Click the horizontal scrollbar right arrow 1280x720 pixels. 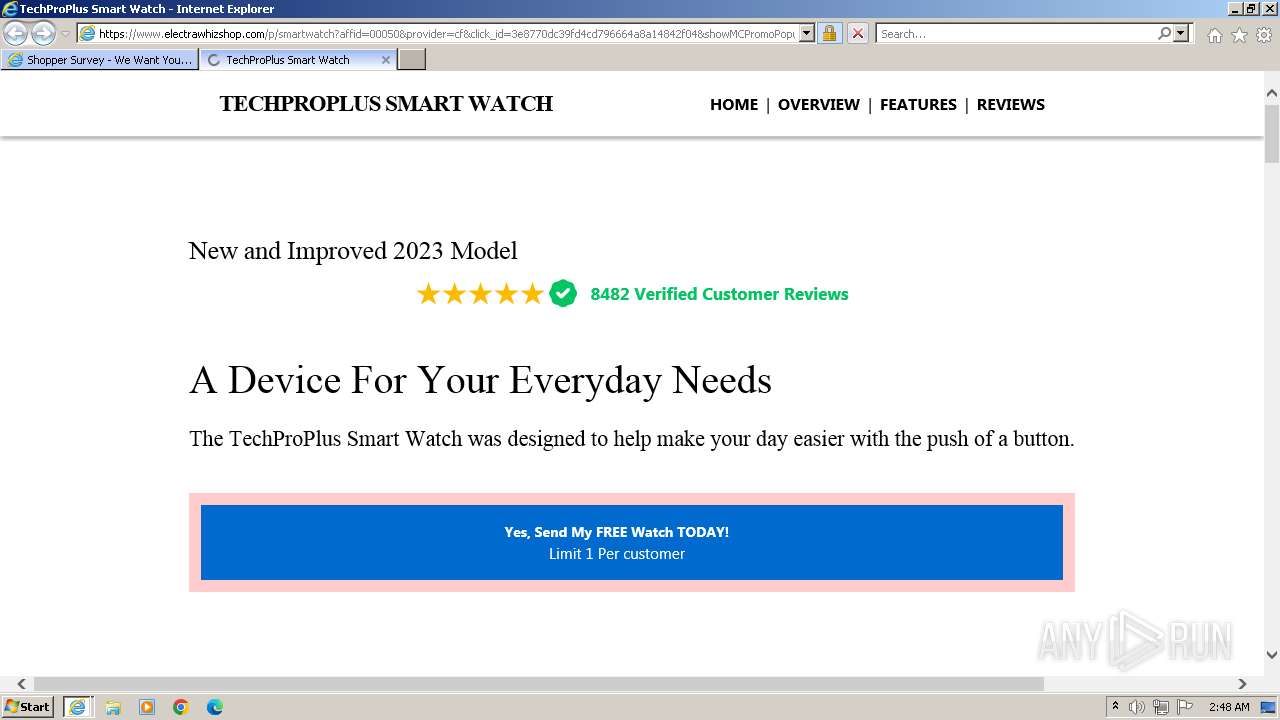point(1242,684)
